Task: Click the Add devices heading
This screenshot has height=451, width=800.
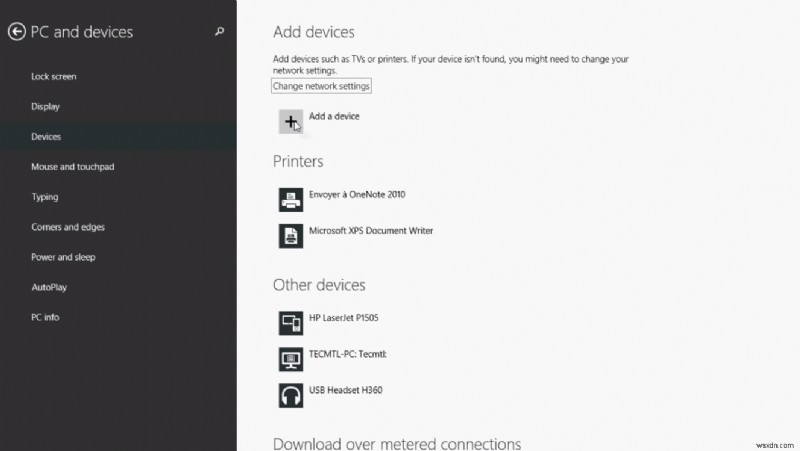Action: [314, 32]
